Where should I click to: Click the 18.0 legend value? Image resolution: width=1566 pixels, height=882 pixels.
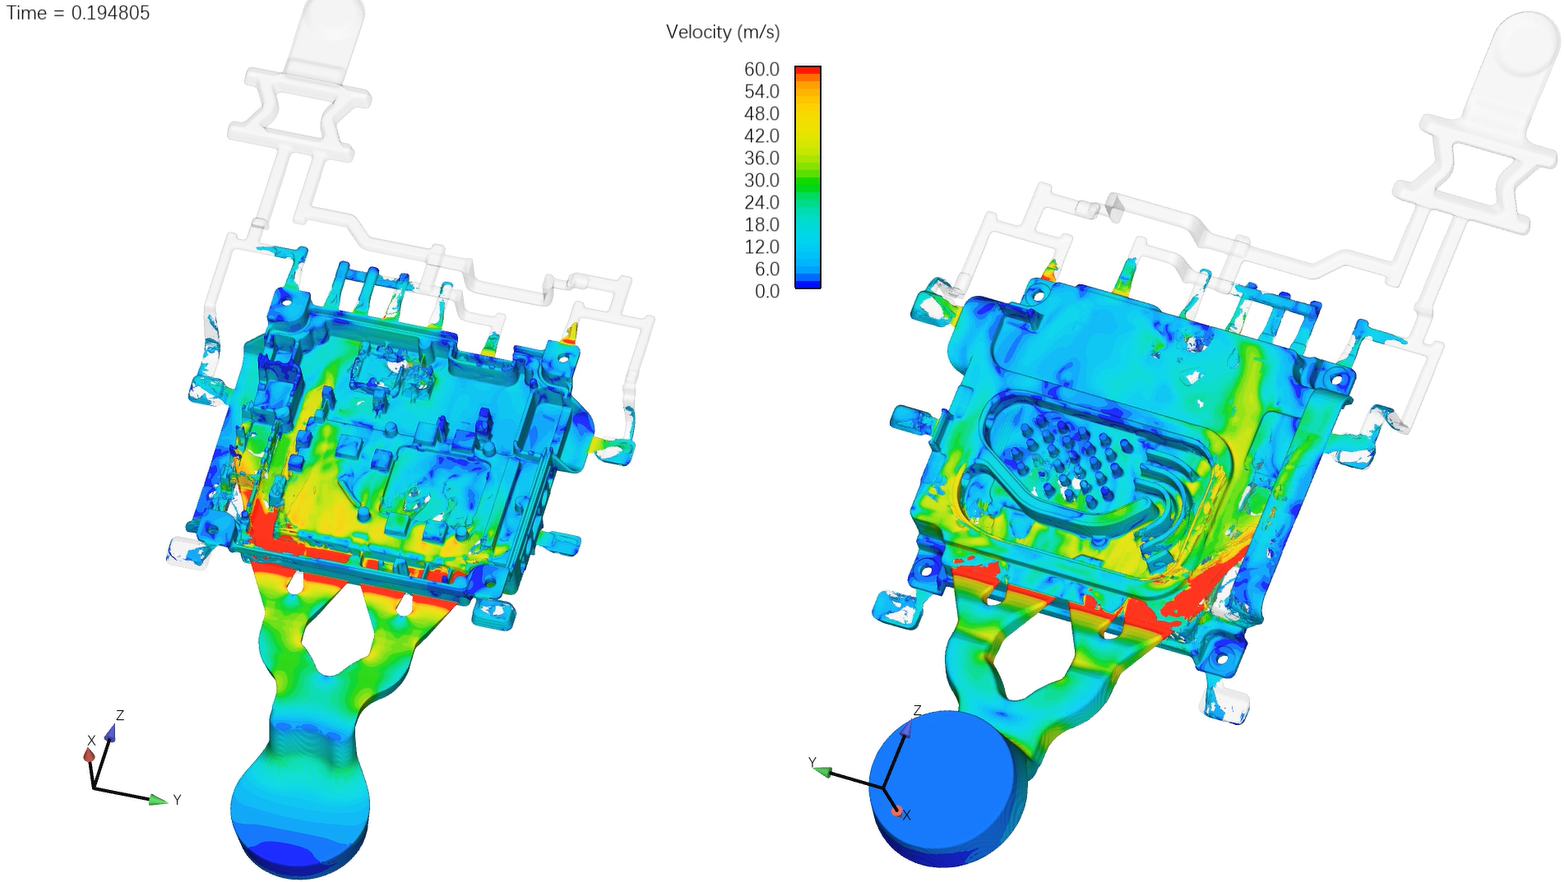[761, 224]
